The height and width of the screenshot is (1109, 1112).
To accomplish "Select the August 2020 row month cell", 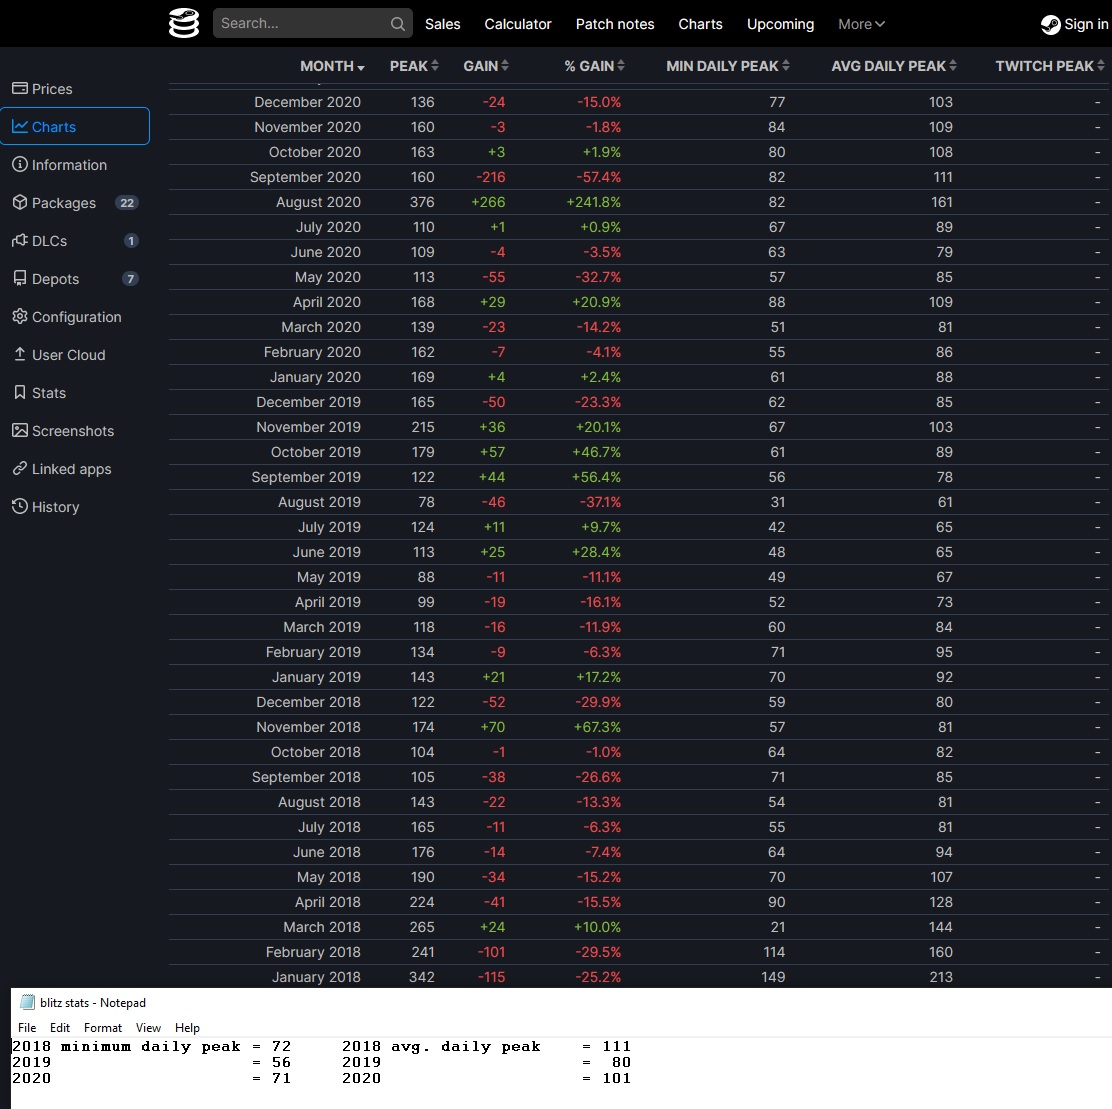I will point(318,202).
